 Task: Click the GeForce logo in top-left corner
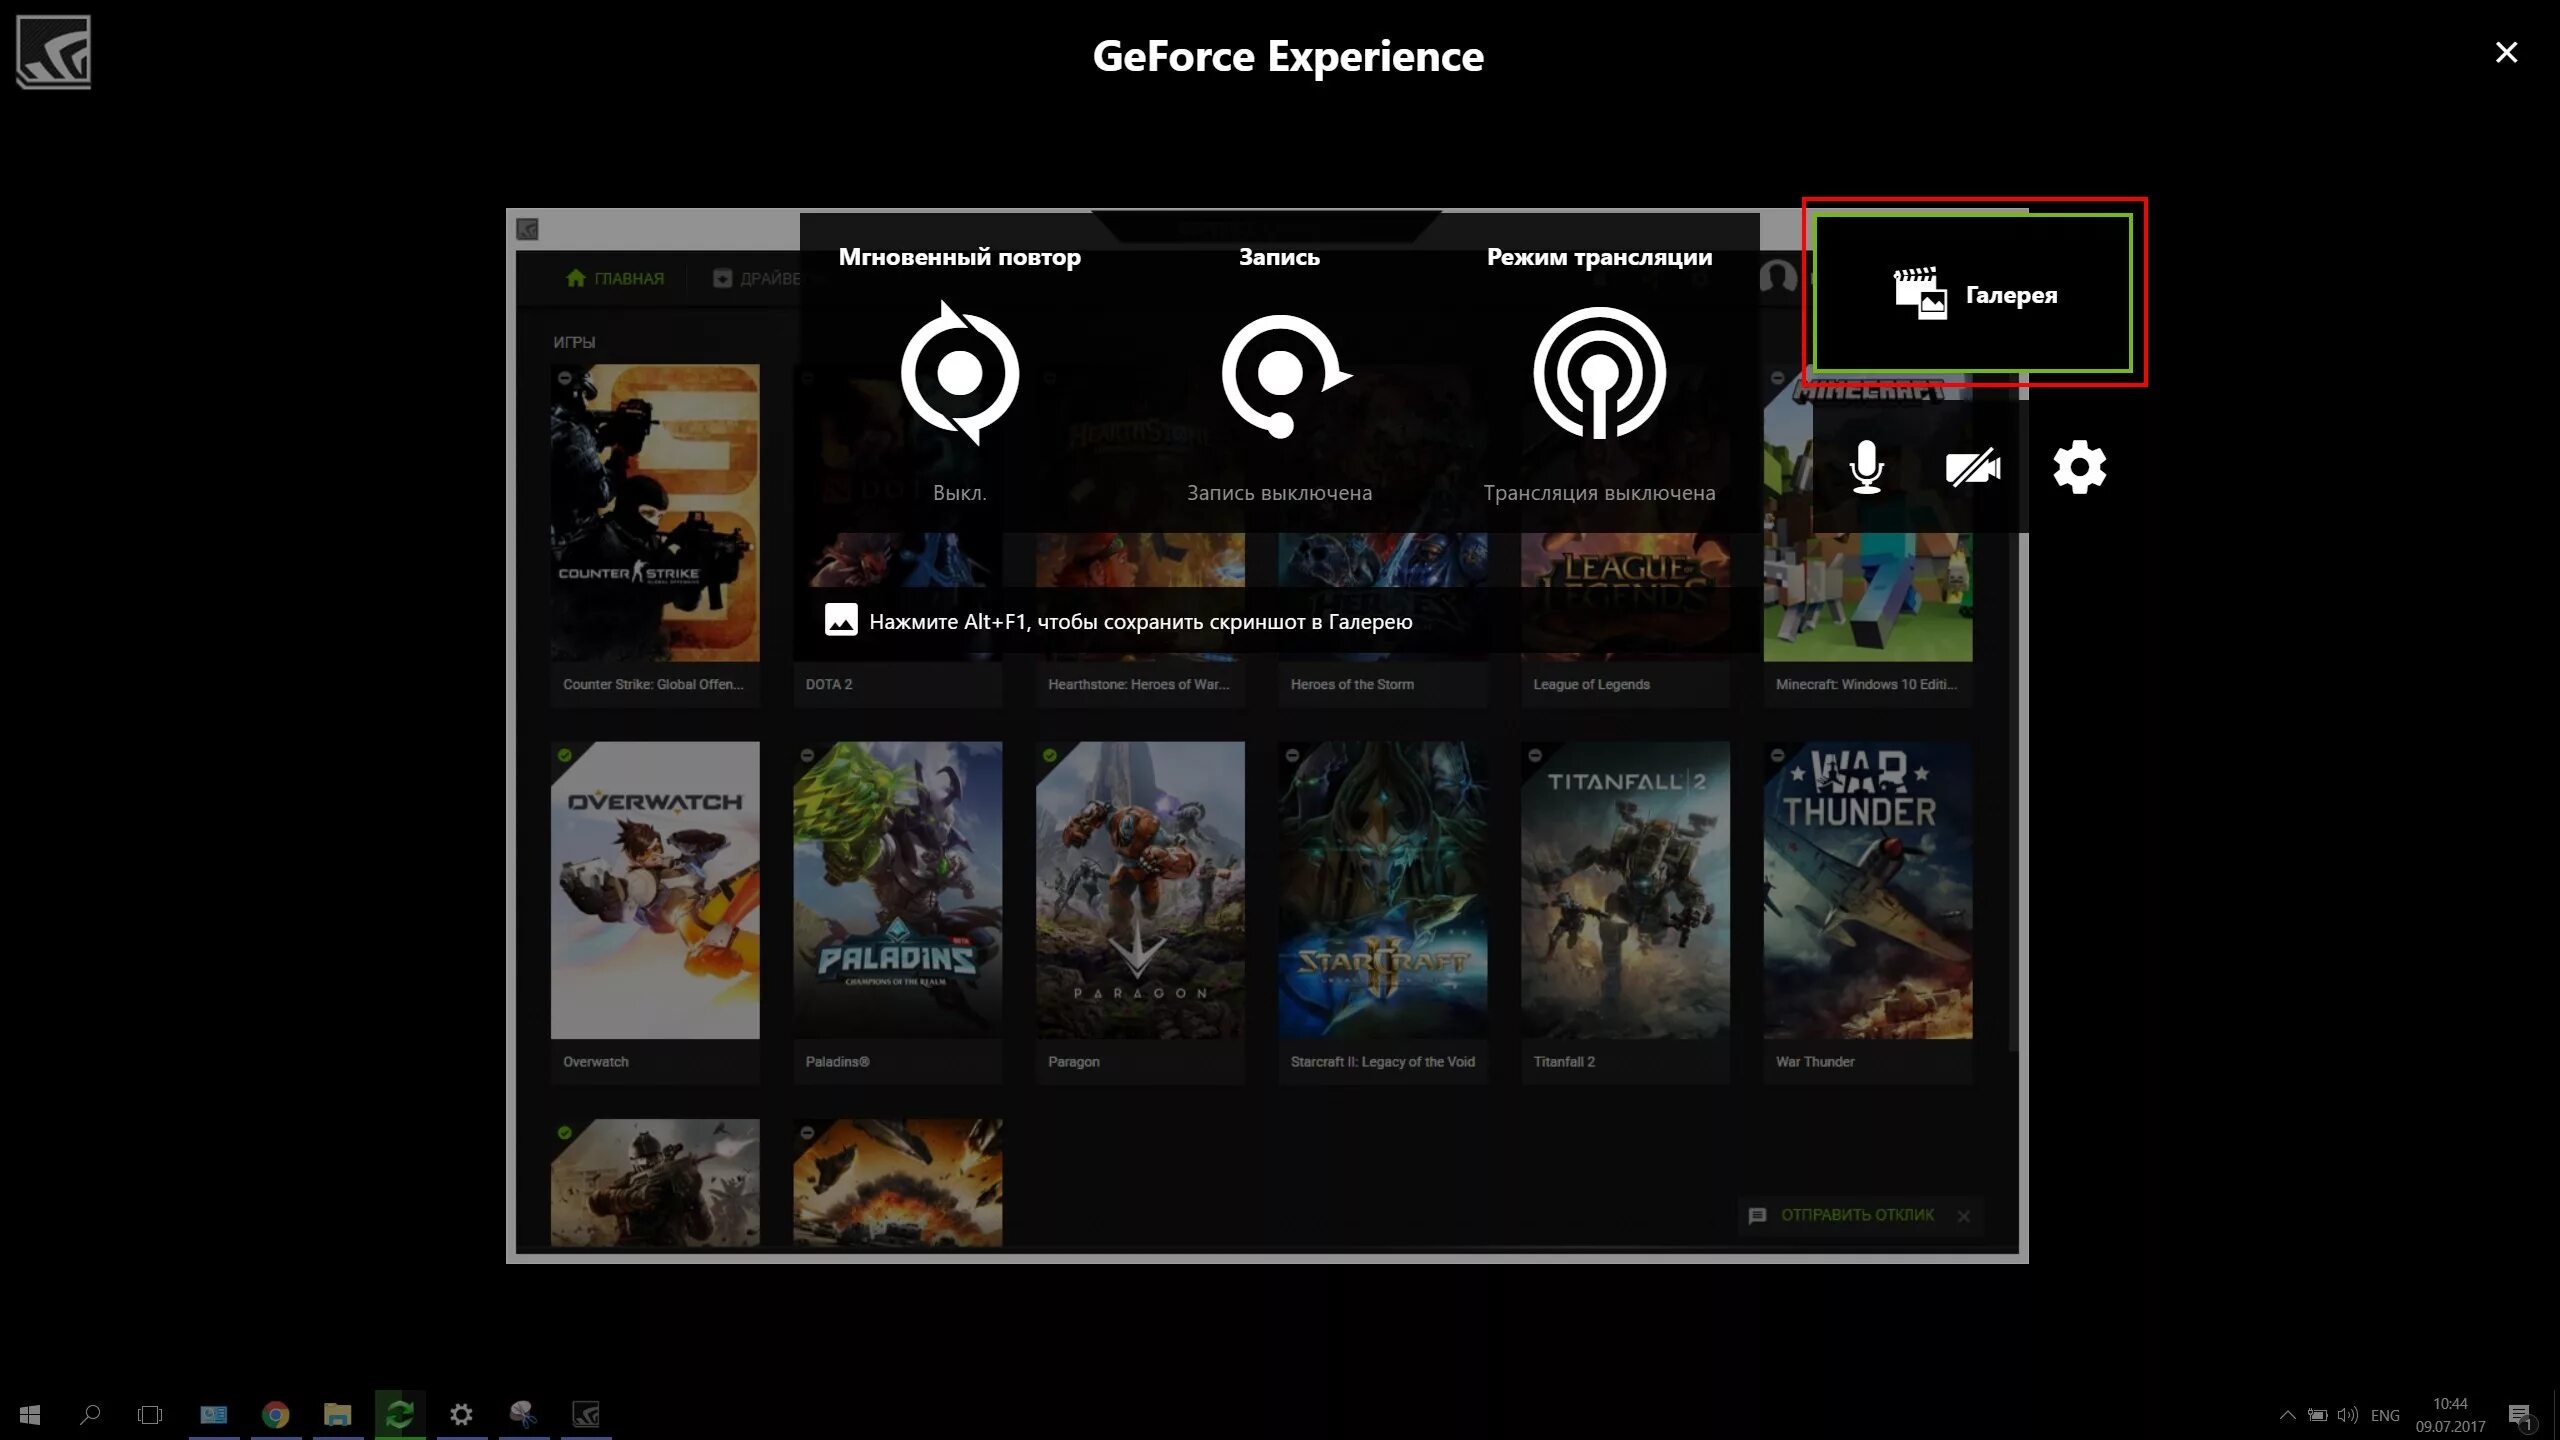(x=54, y=52)
